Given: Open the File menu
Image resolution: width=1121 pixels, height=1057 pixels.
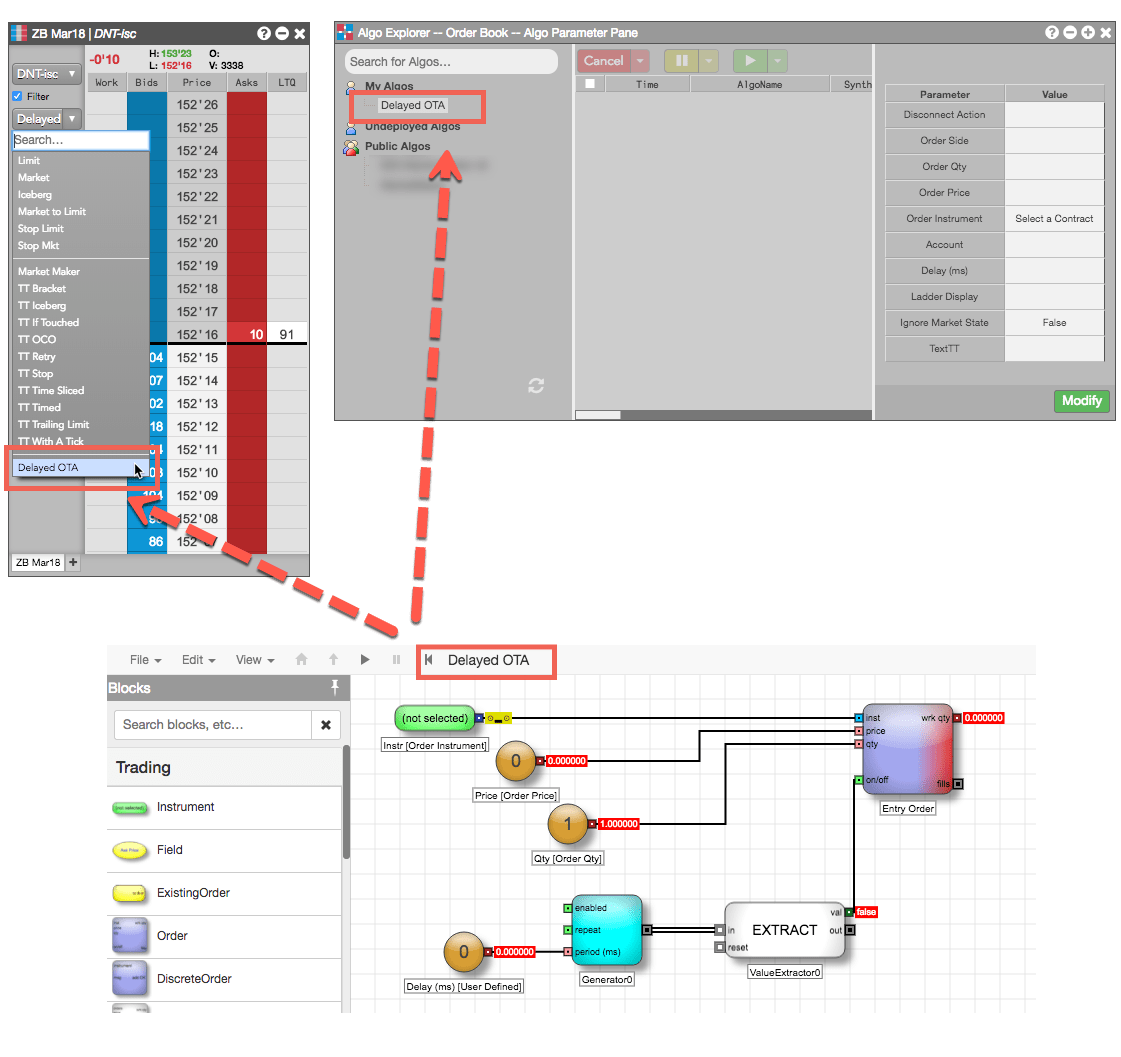Looking at the screenshot, I should tap(145, 659).
